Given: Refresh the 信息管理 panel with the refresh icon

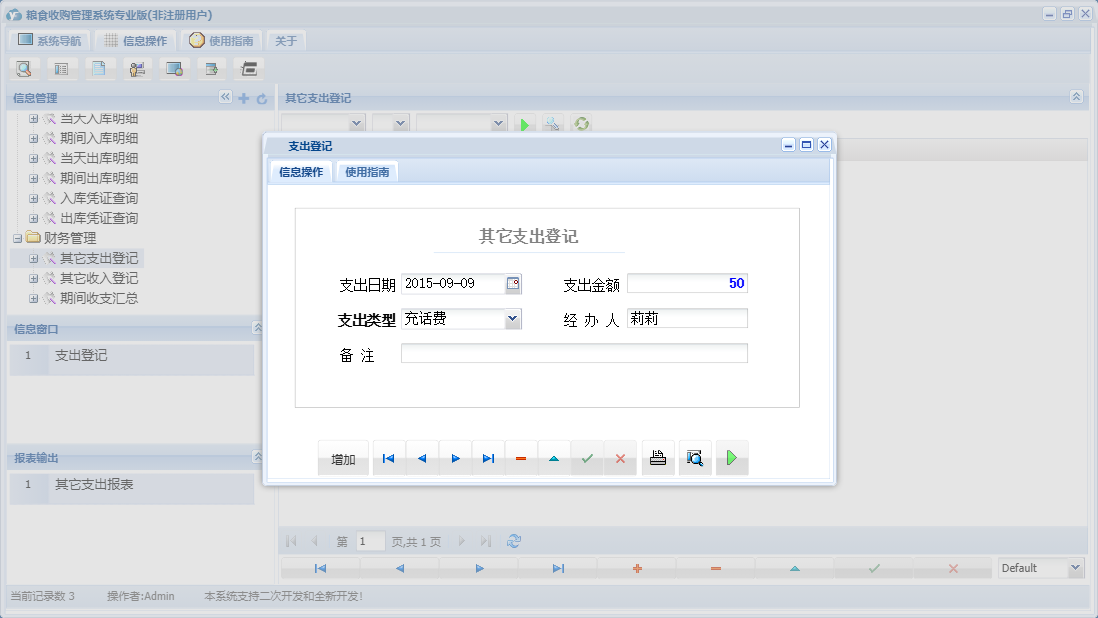Looking at the screenshot, I should pos(259,98).
